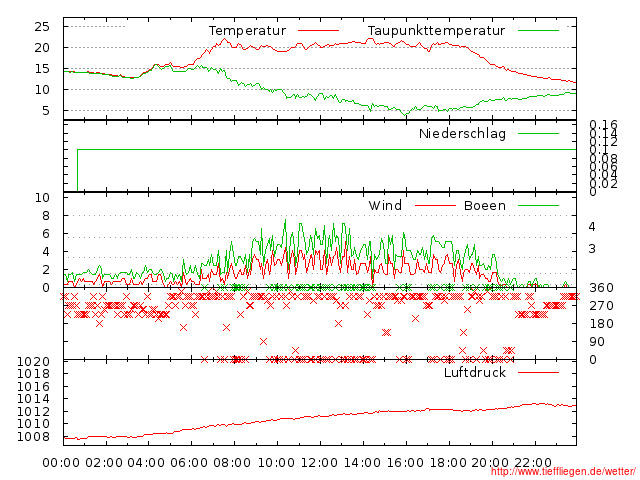
Task: Click the 270 wind direction value
Action: coord(601,306)
